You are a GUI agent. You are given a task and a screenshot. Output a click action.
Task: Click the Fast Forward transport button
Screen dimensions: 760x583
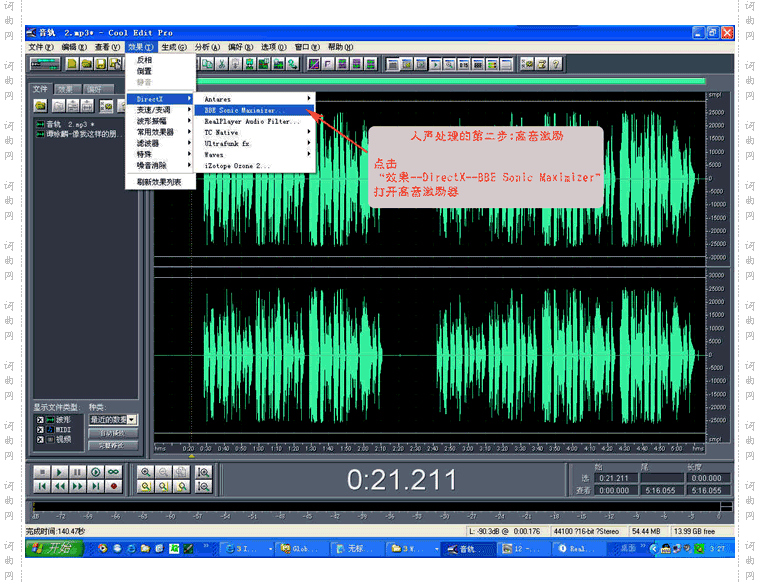77,486
